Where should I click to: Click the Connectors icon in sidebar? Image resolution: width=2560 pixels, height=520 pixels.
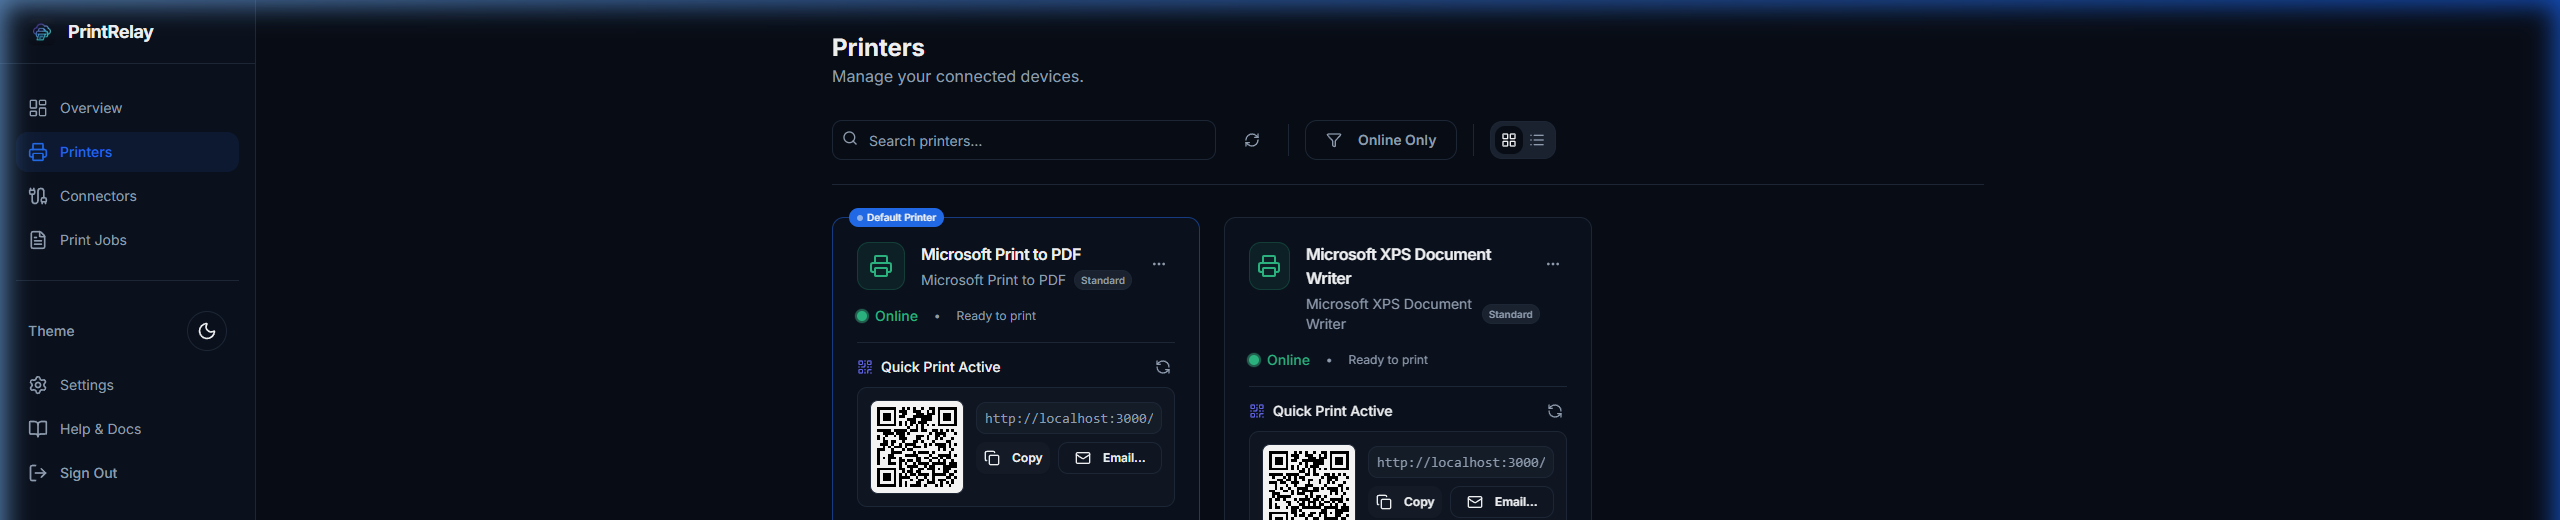[x=38, y=196]
